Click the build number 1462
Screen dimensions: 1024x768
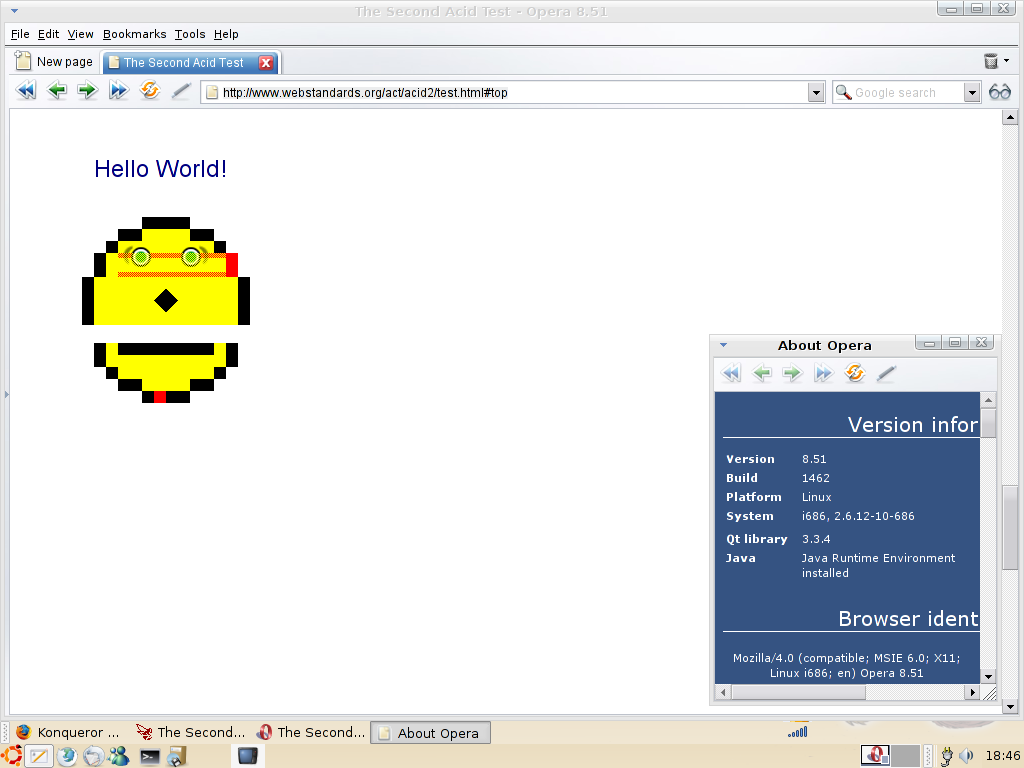click(816, 478)
